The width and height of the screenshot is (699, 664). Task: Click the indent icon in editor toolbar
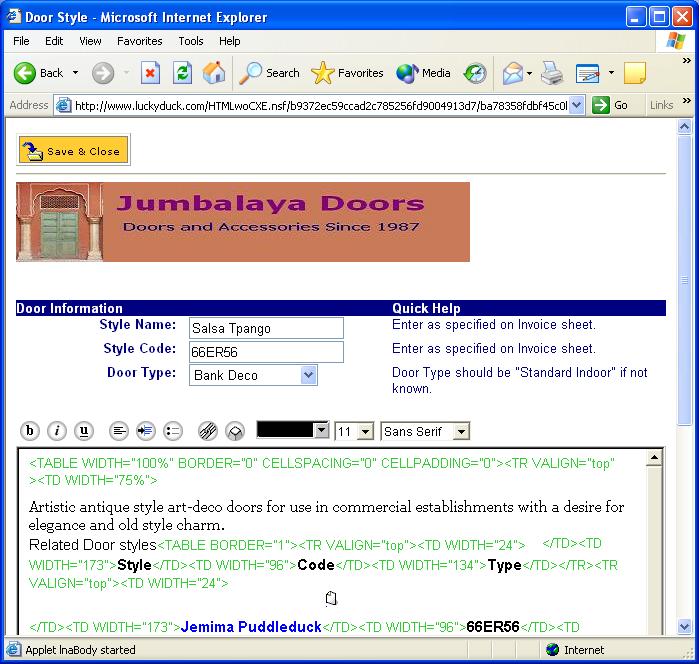click(145, 431)
